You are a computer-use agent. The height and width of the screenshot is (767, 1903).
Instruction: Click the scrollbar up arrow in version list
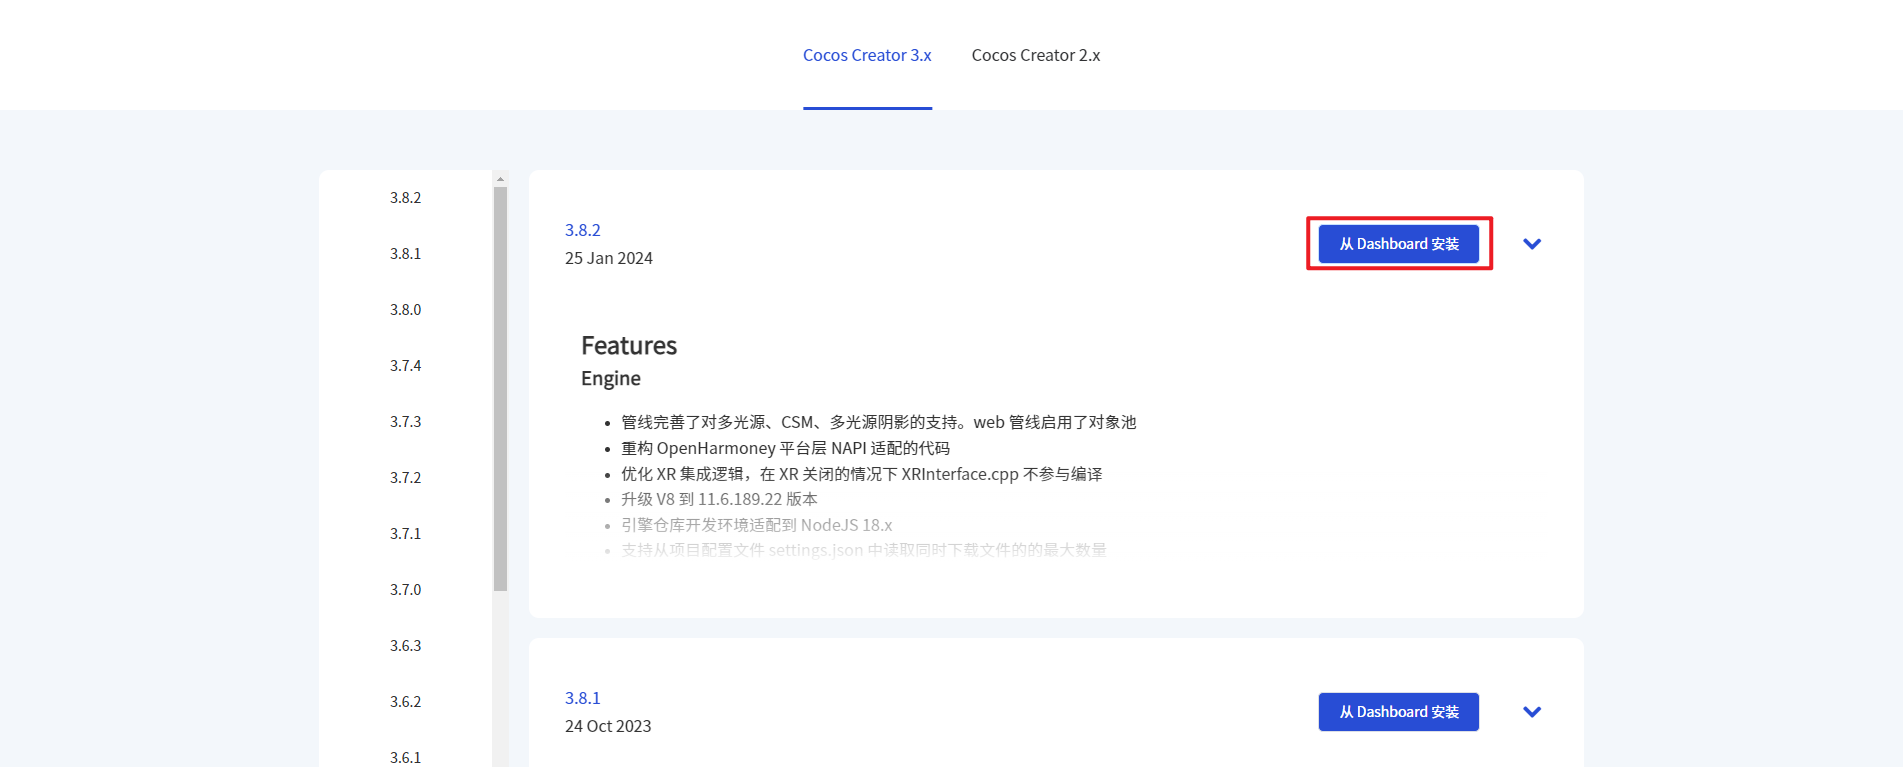coord(500,179)
